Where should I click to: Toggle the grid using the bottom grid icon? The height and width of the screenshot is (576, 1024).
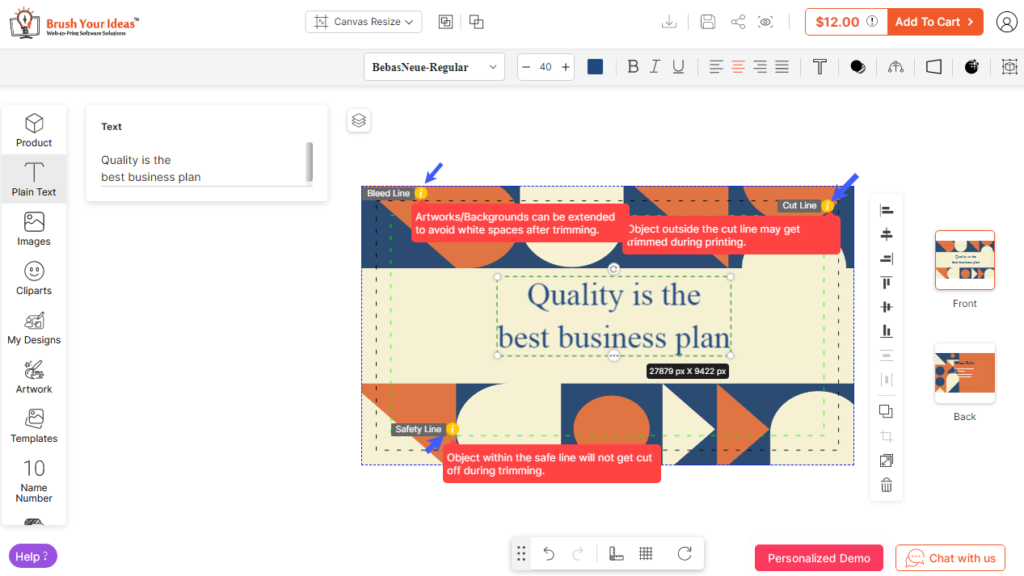pyautogui.click(x=646, y=553)
